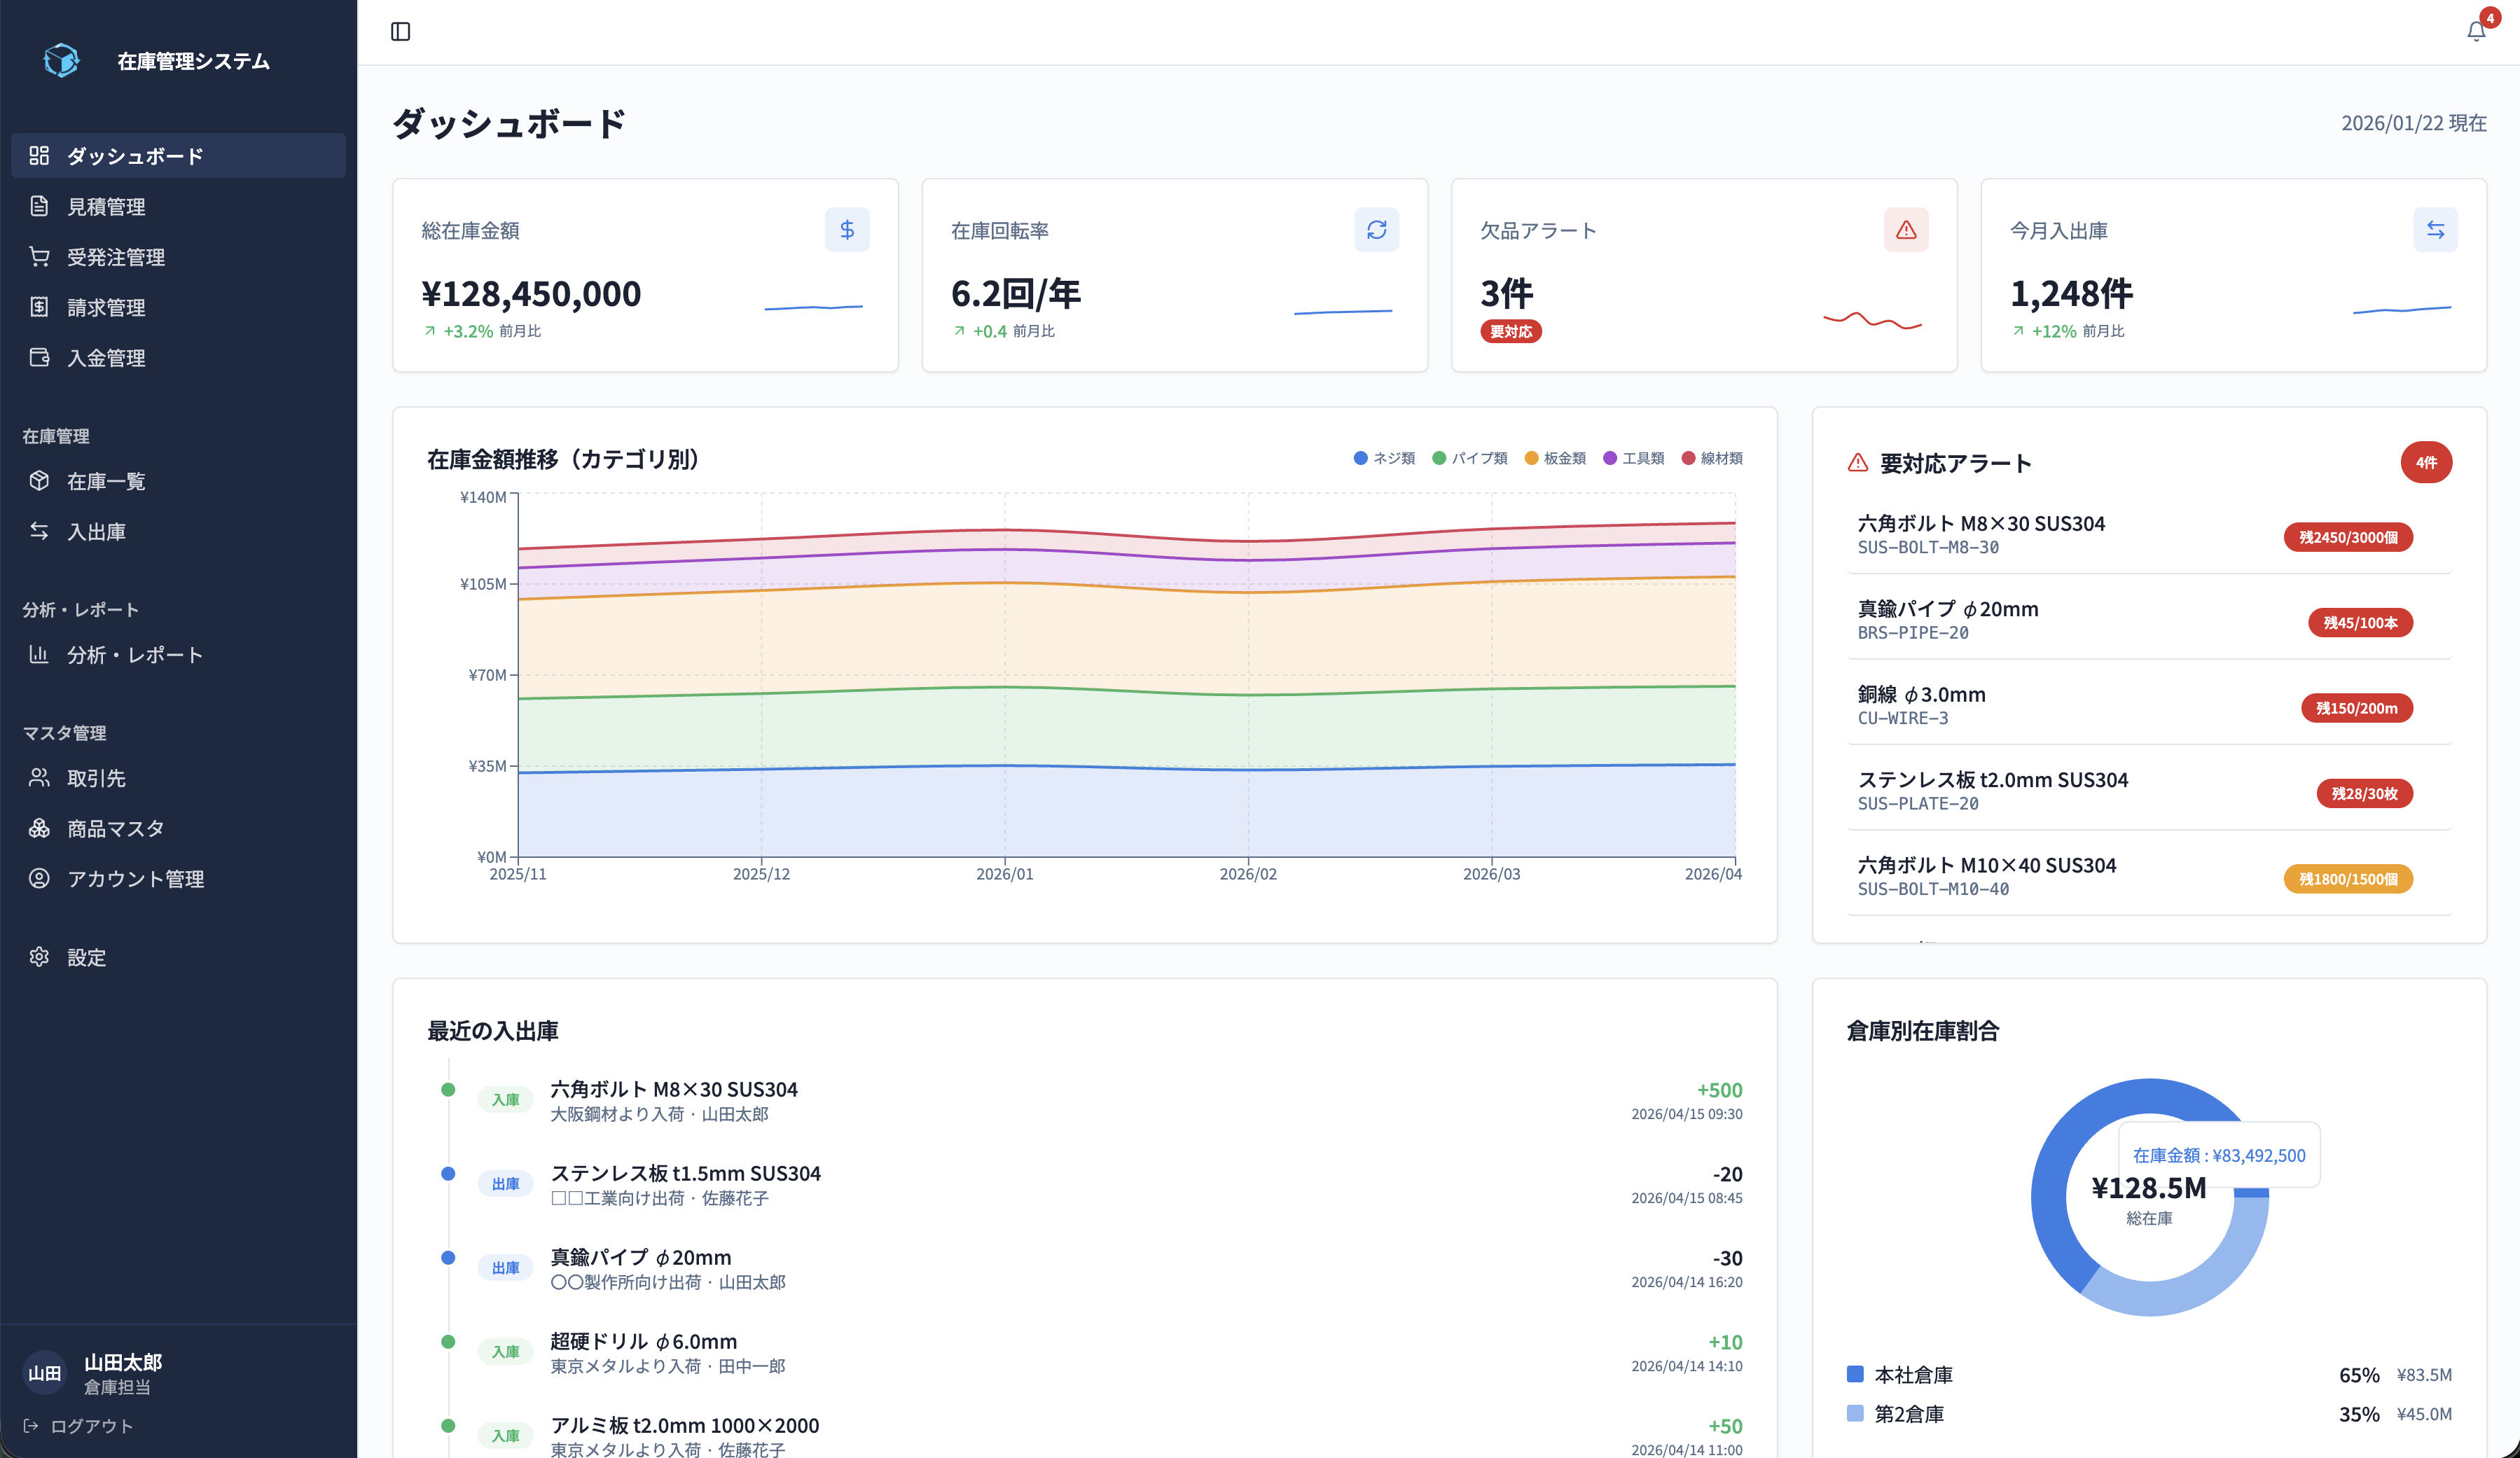Open 商品マスタ in the sidebar
Viewport: 2520px width, 1458px height.
click(x=178, y=828)
